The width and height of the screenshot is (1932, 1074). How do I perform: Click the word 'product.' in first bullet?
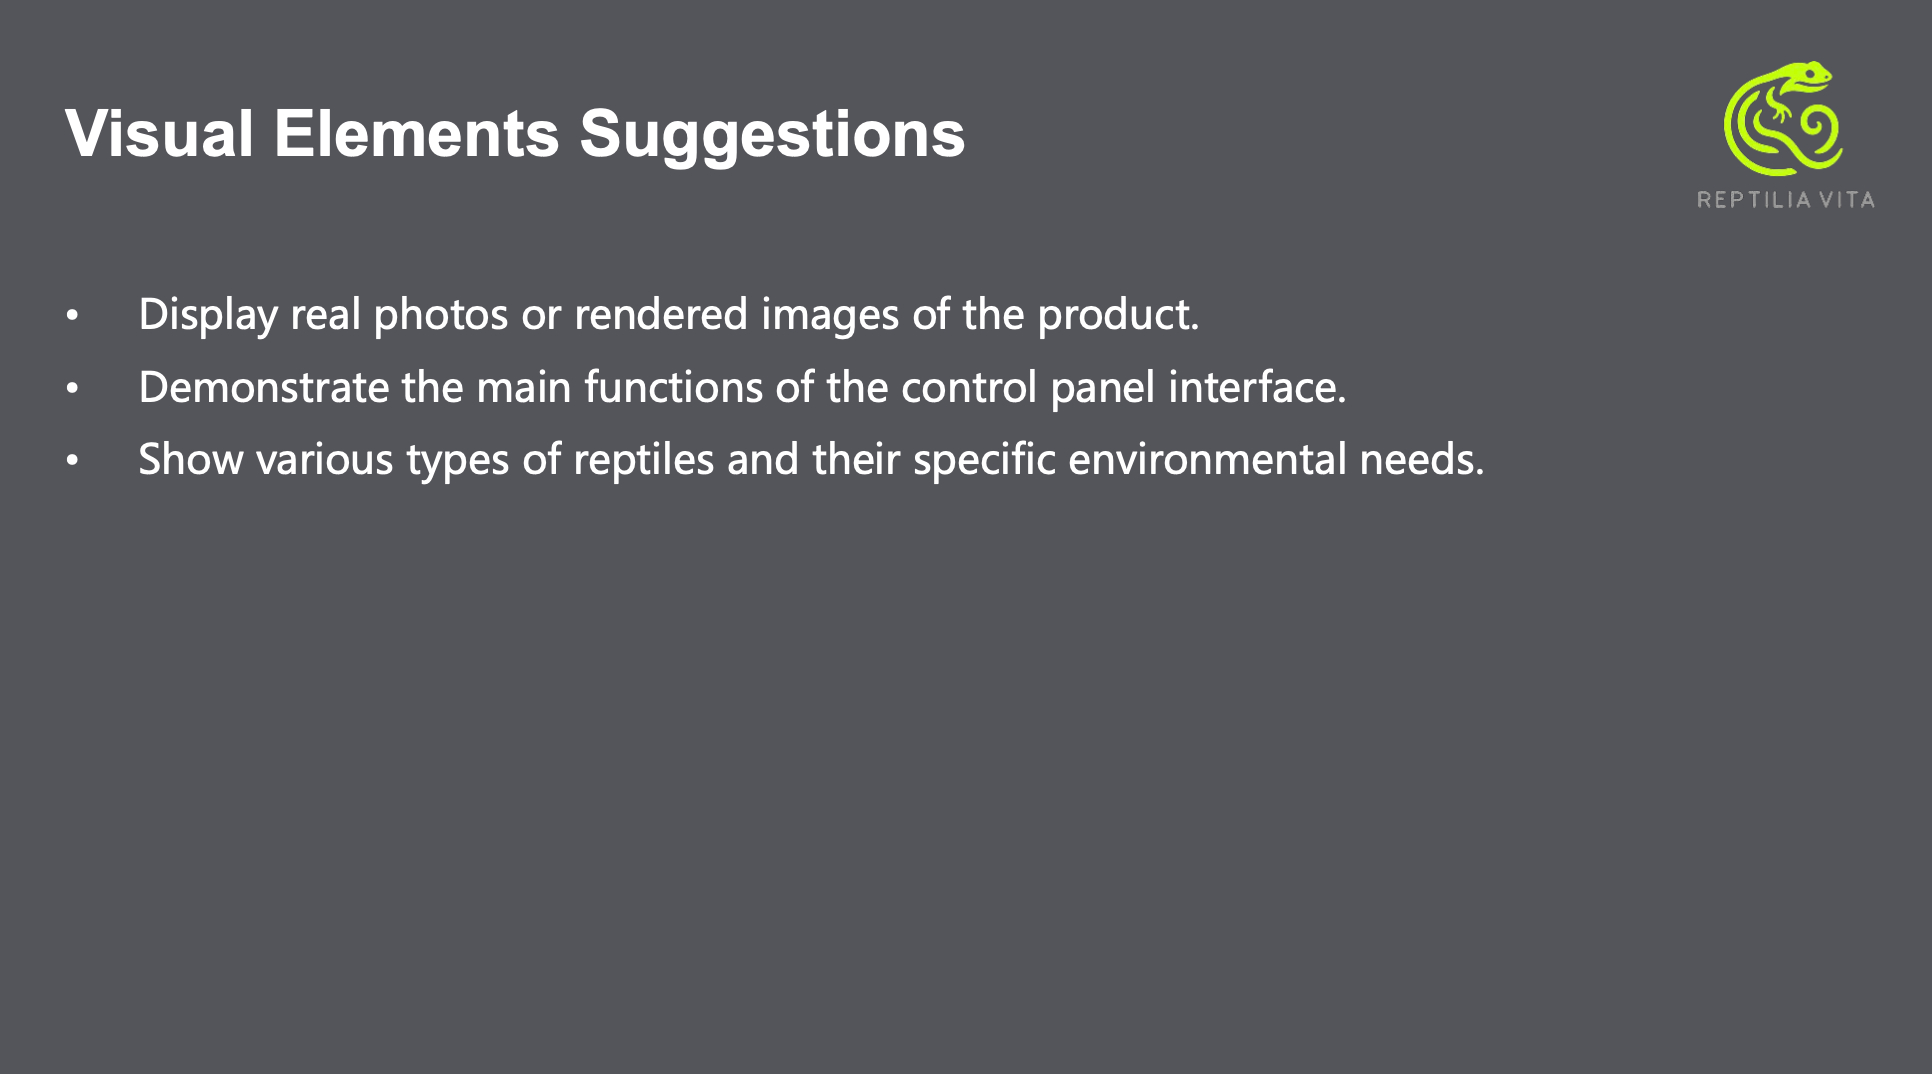[1118, 315]
